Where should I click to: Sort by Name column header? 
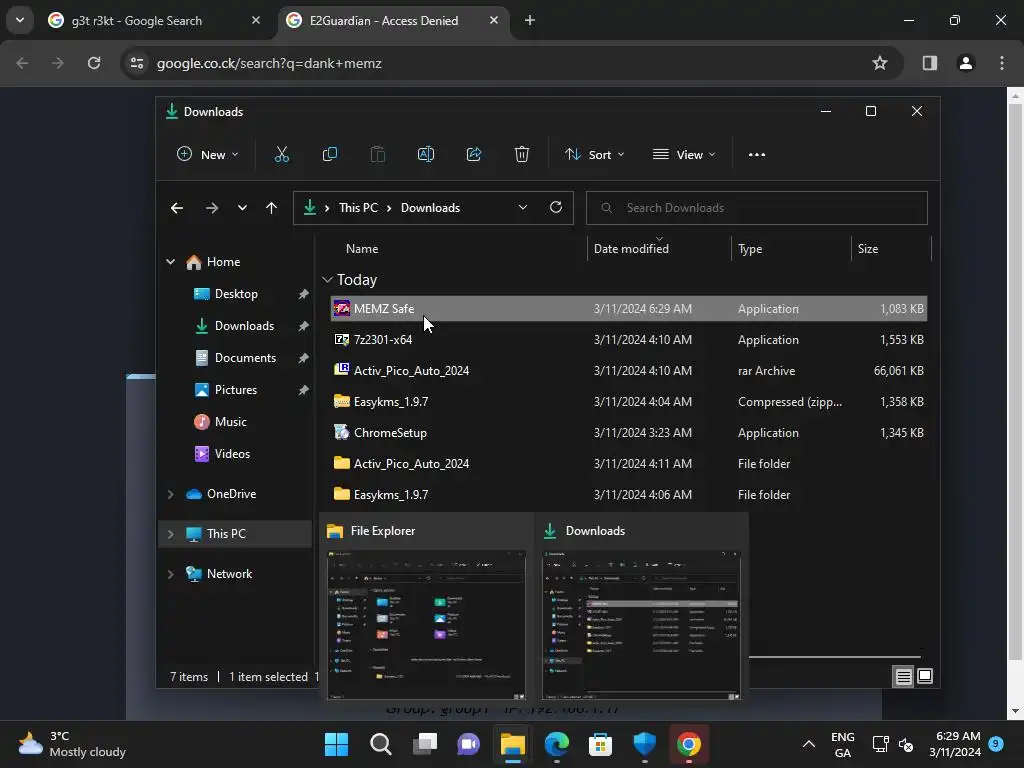tap(362, 249)
